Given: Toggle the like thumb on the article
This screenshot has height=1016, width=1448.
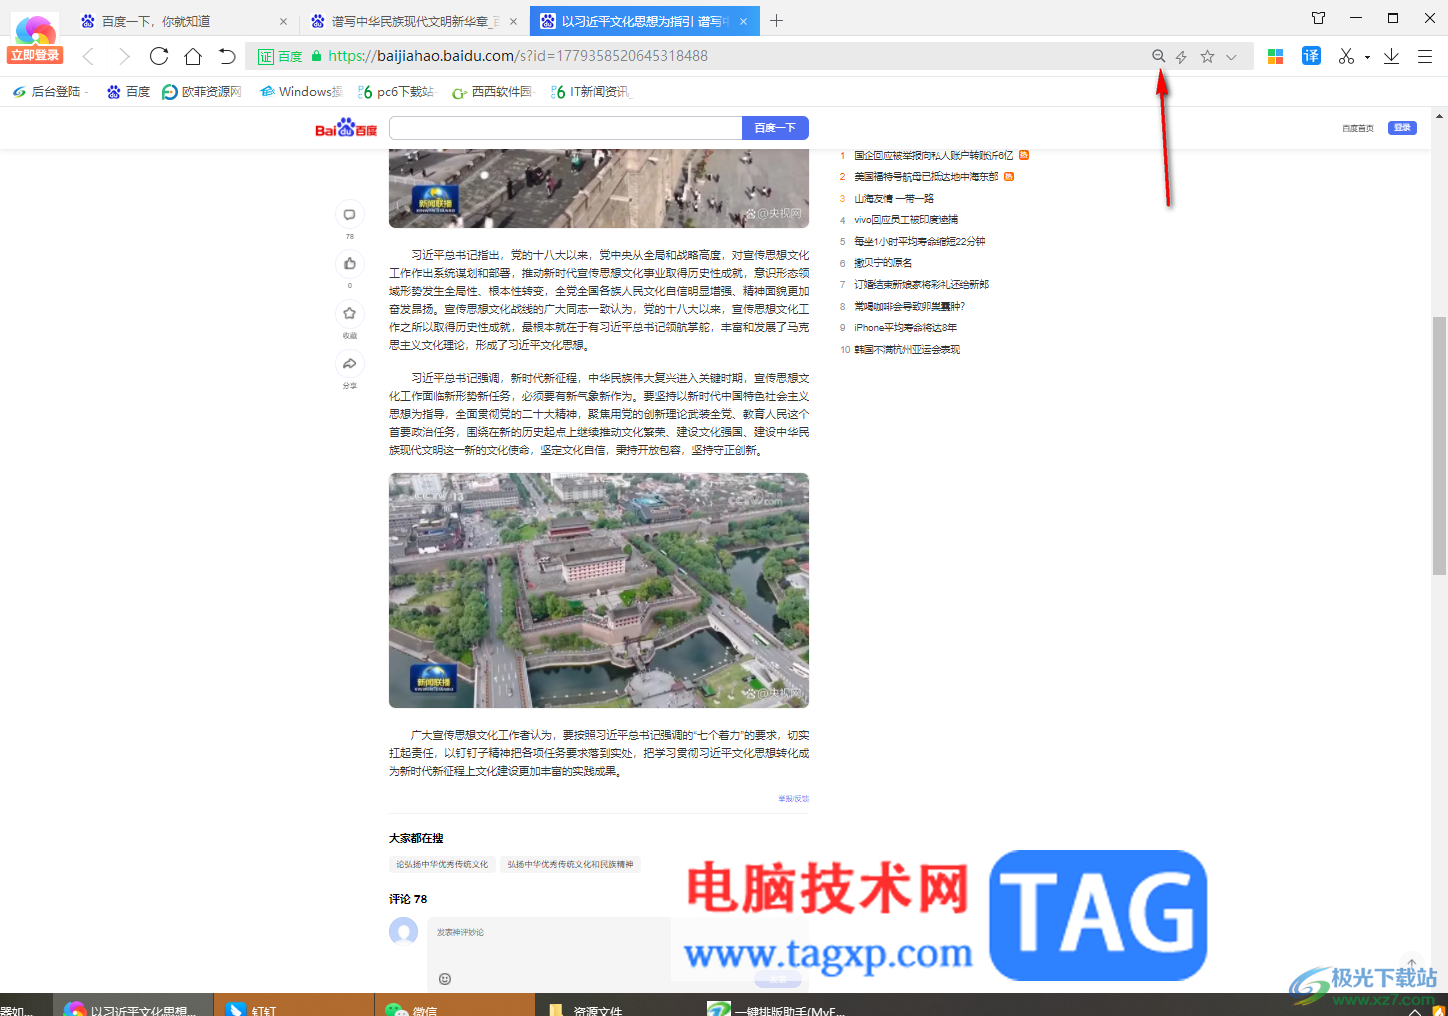Looking at the screenshot, I should coord(349,263).
